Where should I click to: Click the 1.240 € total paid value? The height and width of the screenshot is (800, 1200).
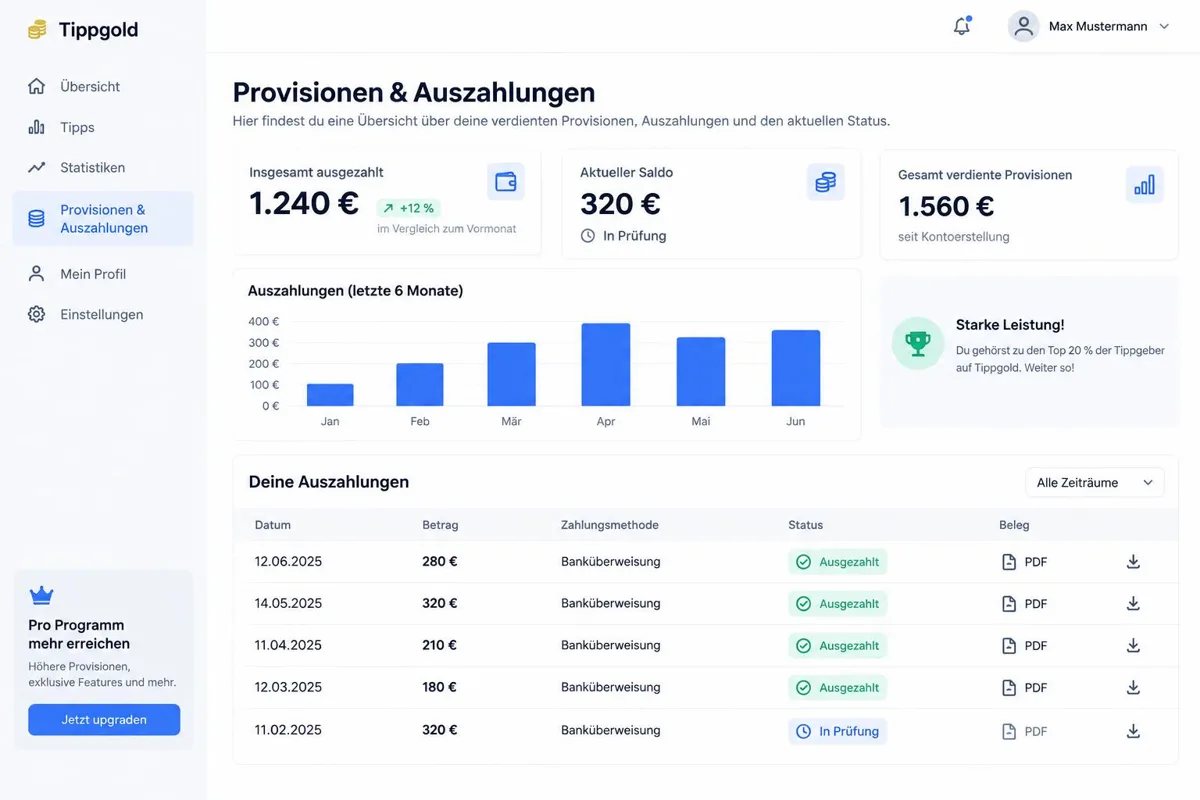click(x=304, y=204)
